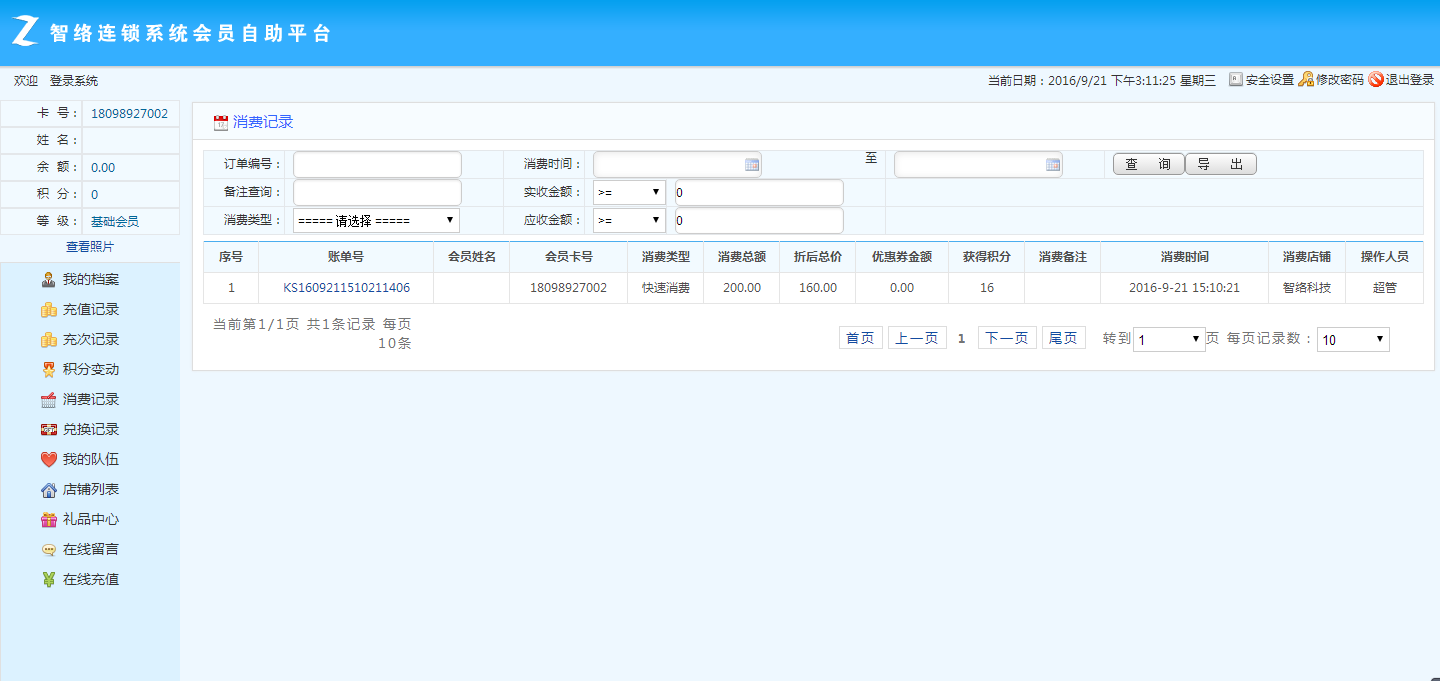Screen dimensions: 1440x681
Task: Click the 200.00 total amount cell
Action: point(742,288)
